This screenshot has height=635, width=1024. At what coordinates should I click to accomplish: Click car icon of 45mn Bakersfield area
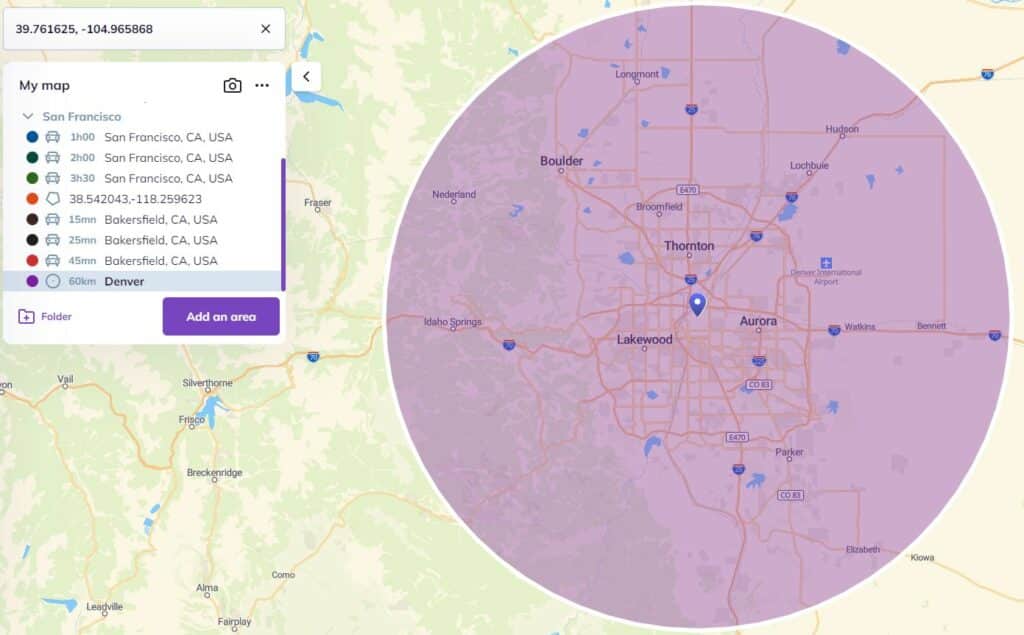coord(53,261)
